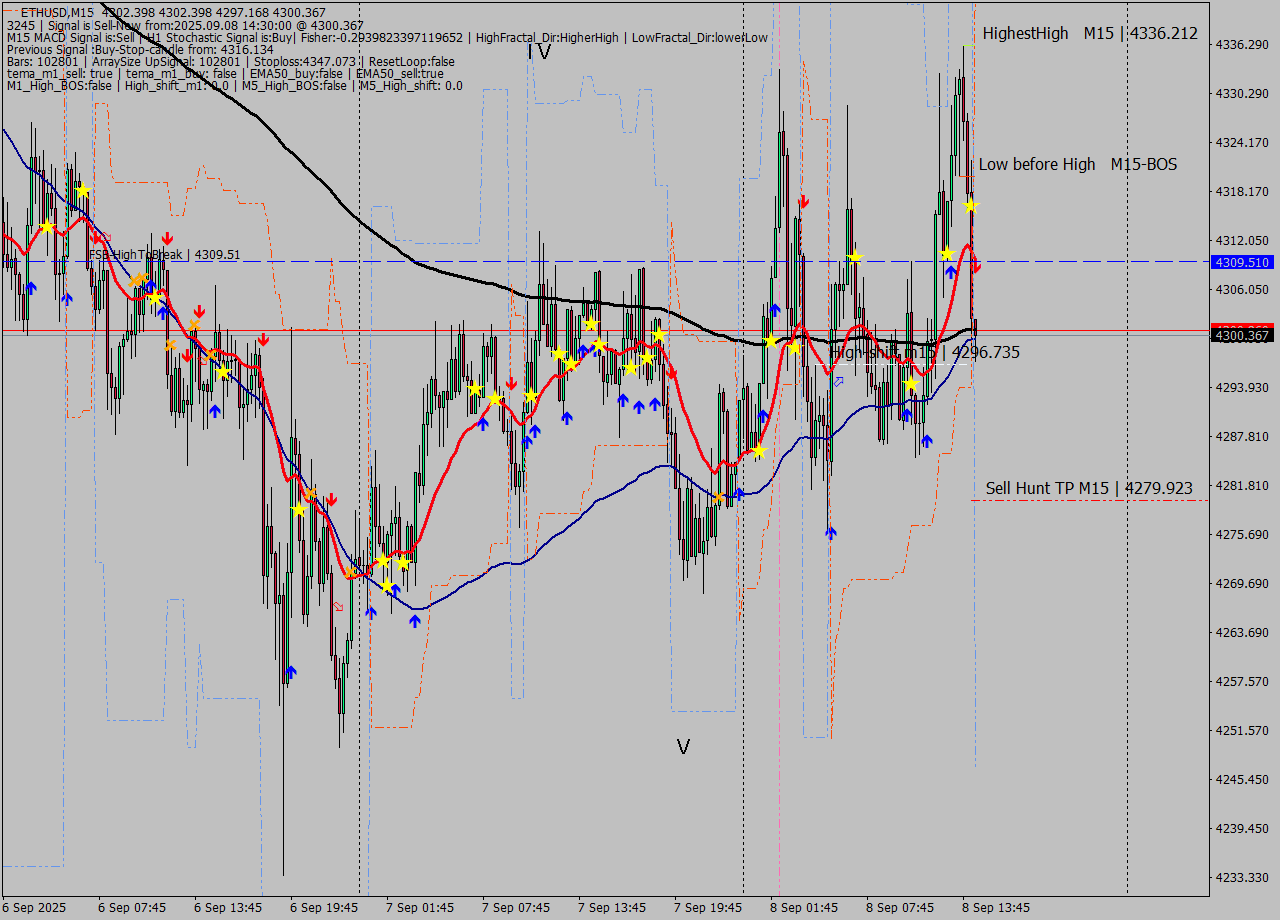This screenshot has height=920, width=1280.
Task: Click the red down arrow beside the latest candle
Action: click(976, 267)
